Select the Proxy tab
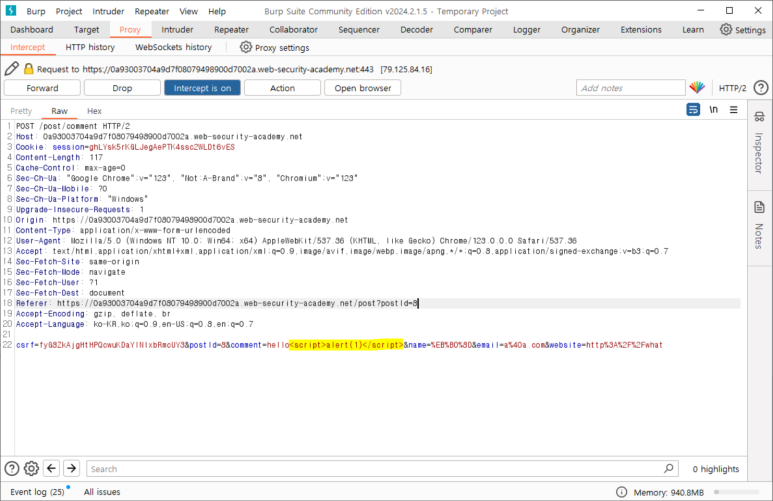The height and width of the screenshot is (501, 773). point(130,30)
